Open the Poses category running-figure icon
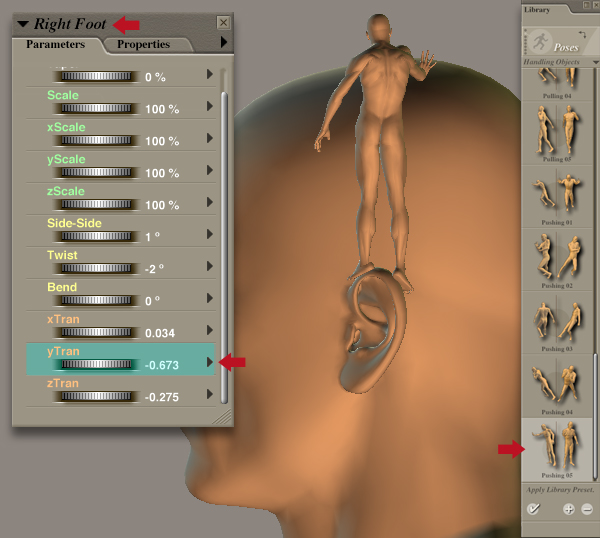The height and width of the screenshot is (538, 600). coord(540,41)
